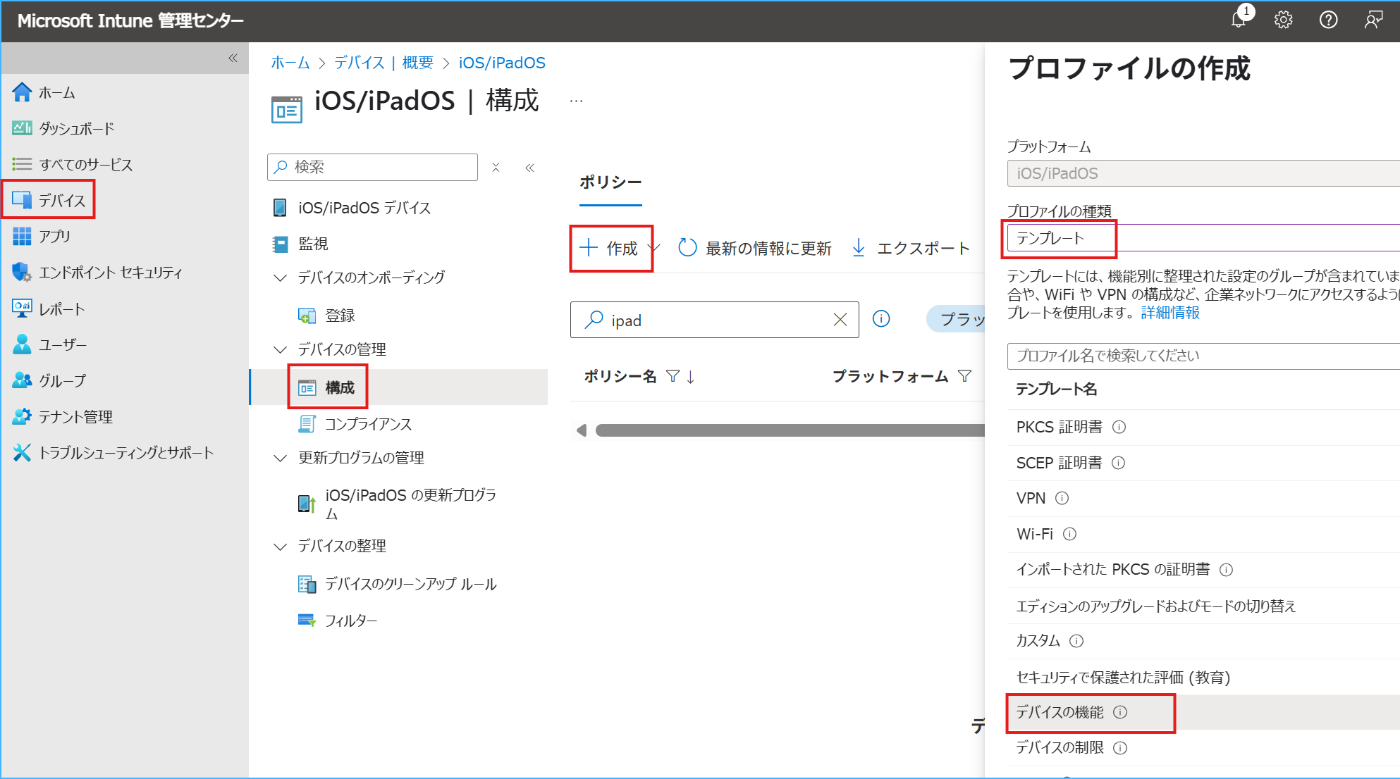
Task: Click the ホーム breadcrumb link
Action: click(290, 62)
